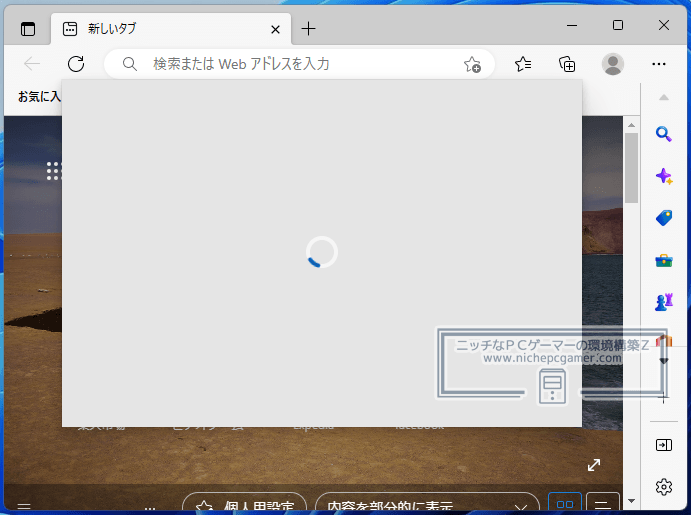Switch to grid view layout button
691x515 pixels.
click(565, 503)
